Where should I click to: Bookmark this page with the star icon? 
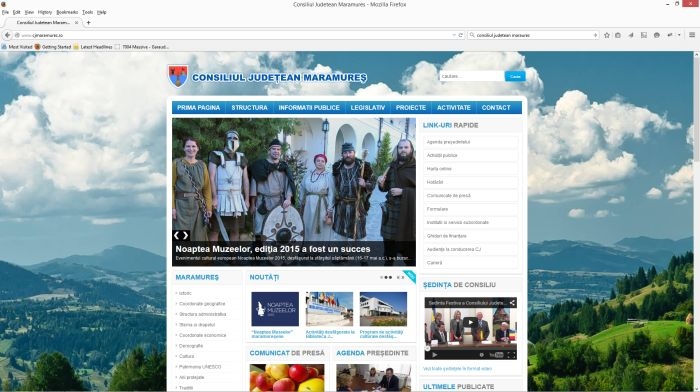(607, 35)
